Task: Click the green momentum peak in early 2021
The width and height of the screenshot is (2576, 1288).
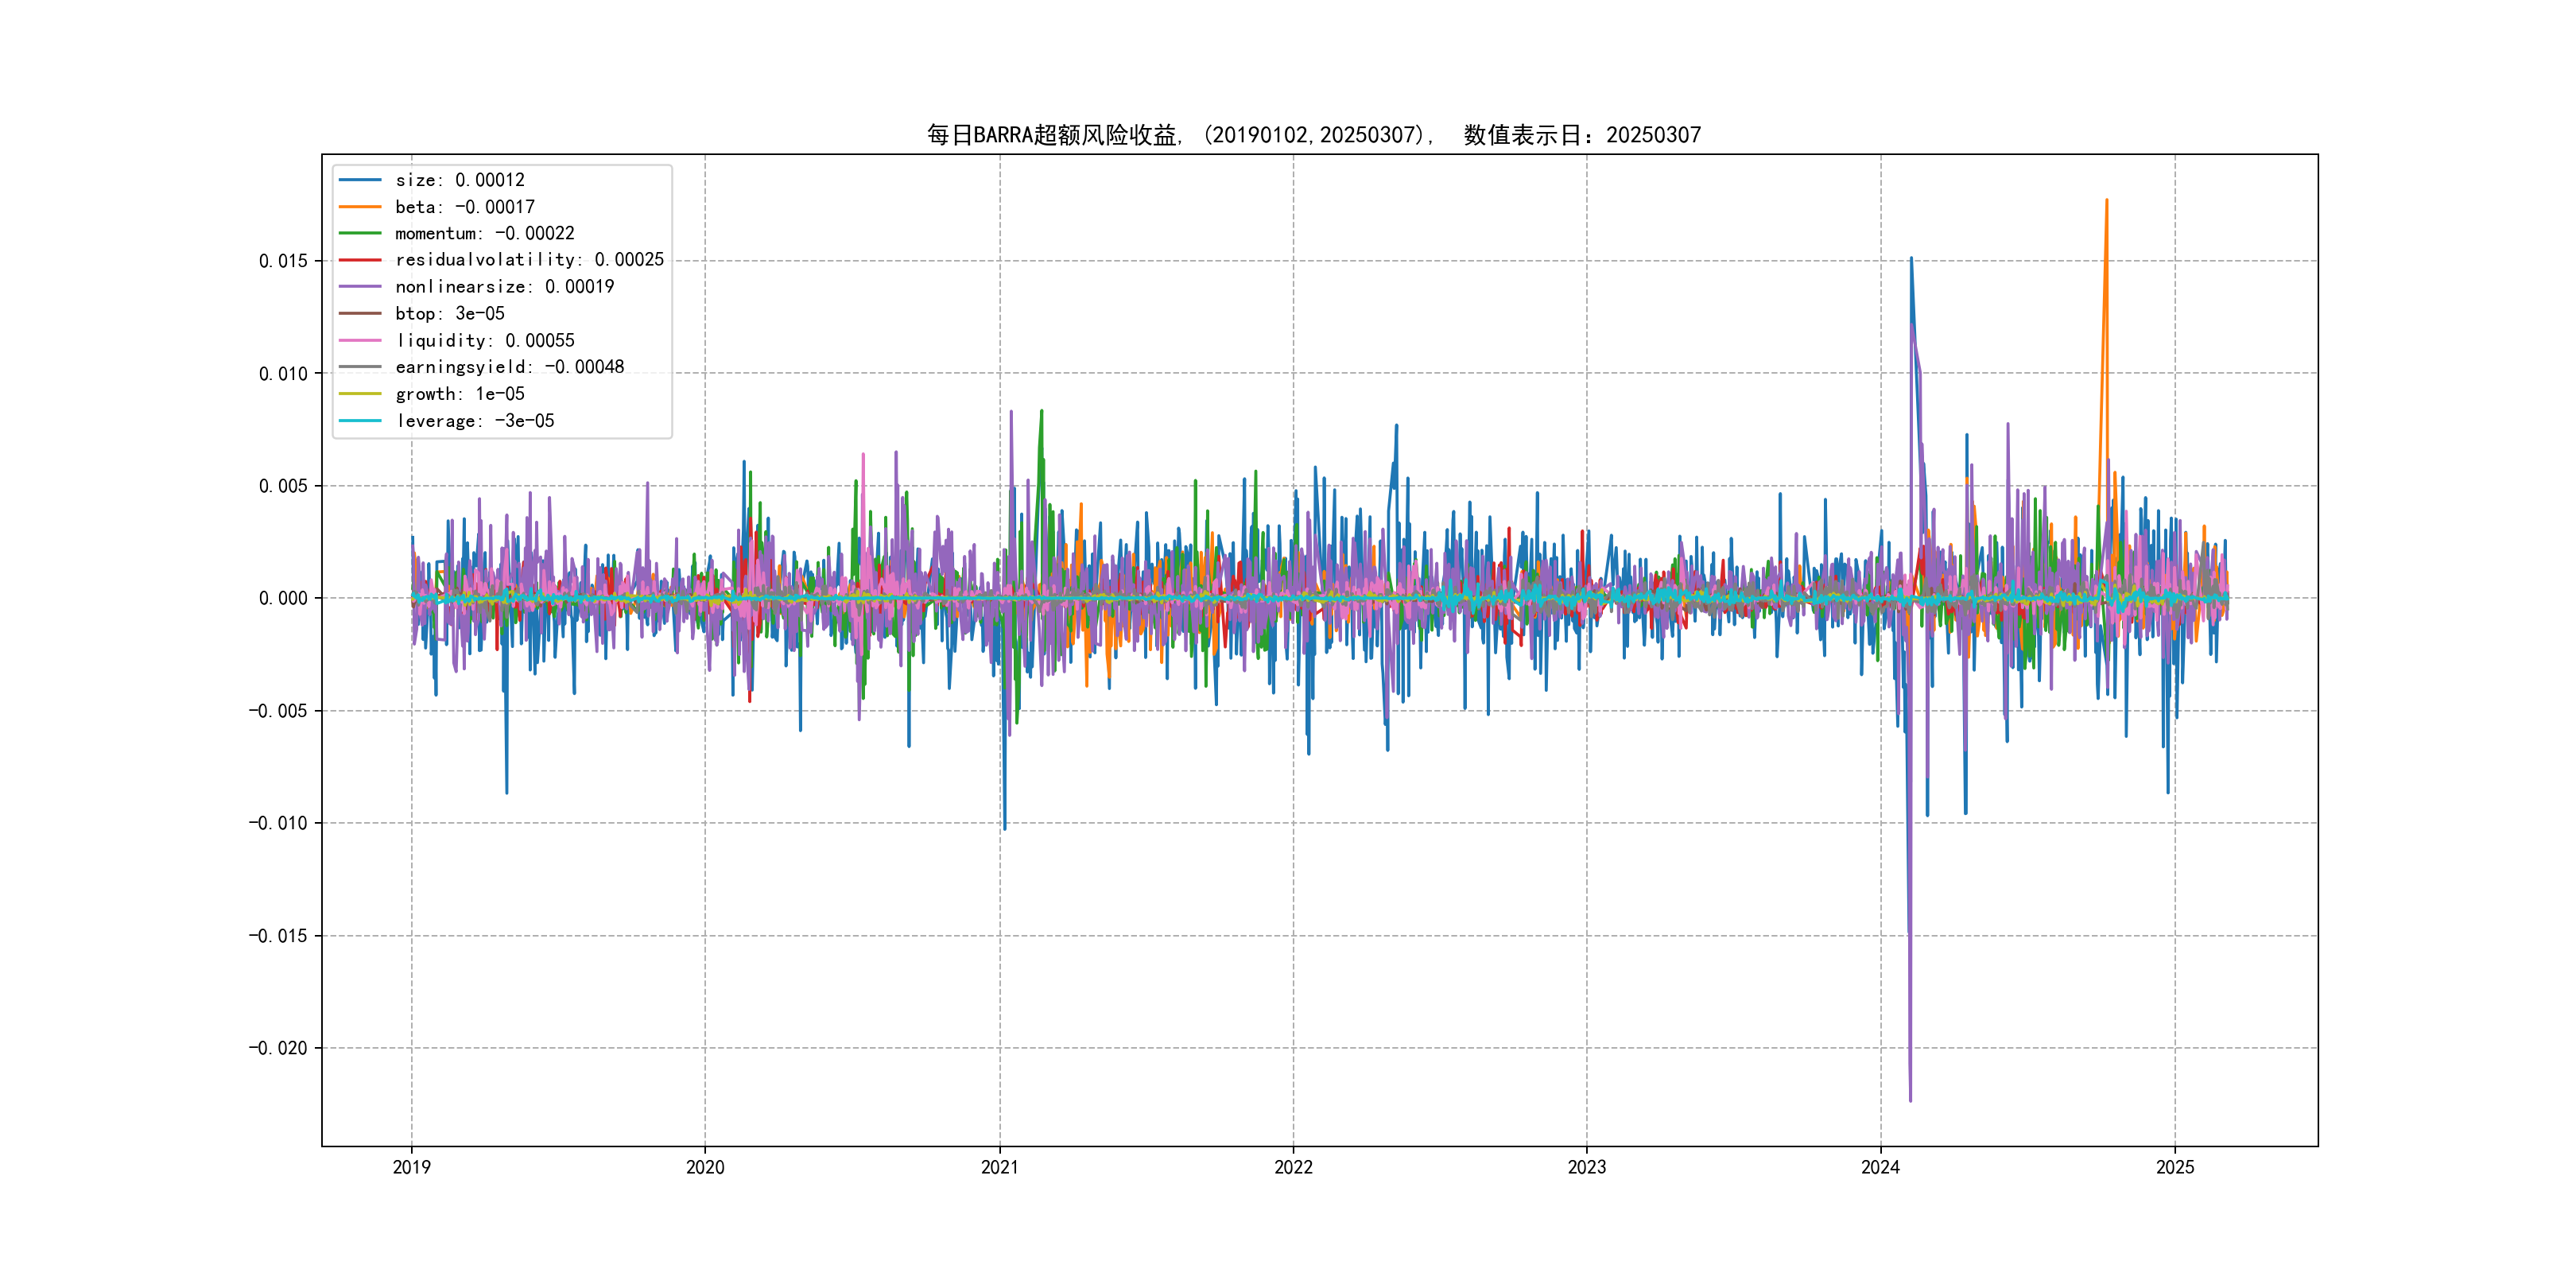Action: point(1041,411)
